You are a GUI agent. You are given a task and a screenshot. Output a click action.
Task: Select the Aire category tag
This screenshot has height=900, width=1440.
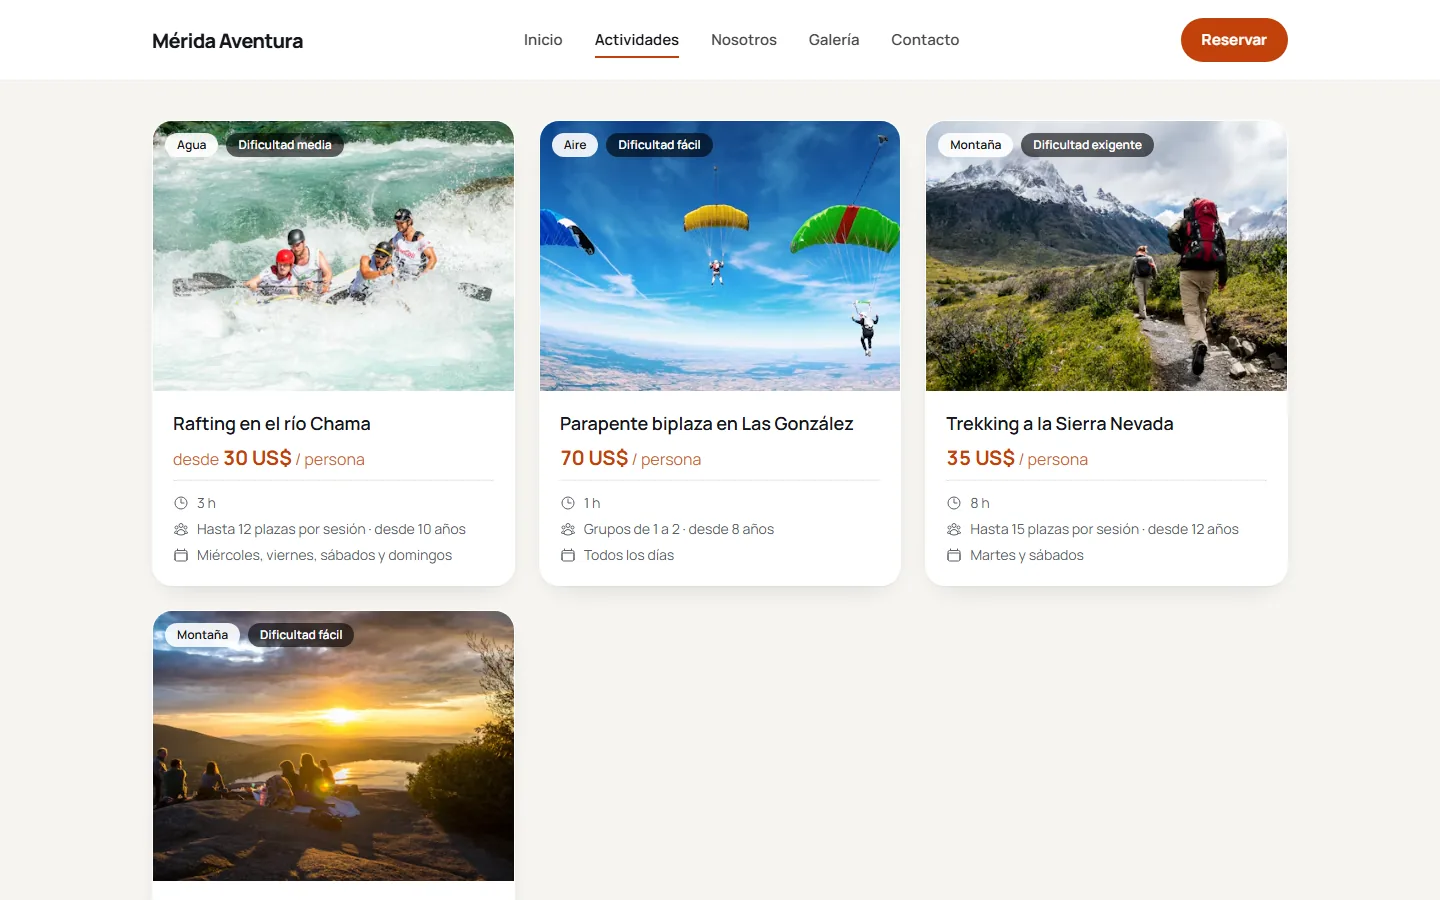tap(575, 145)
